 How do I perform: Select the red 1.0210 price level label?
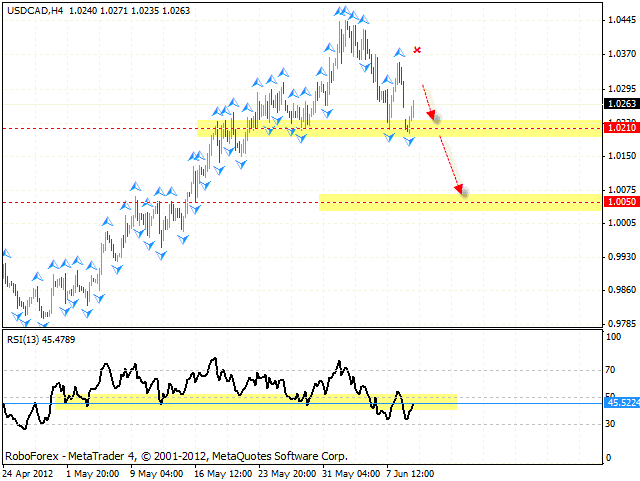pos(619,128)
